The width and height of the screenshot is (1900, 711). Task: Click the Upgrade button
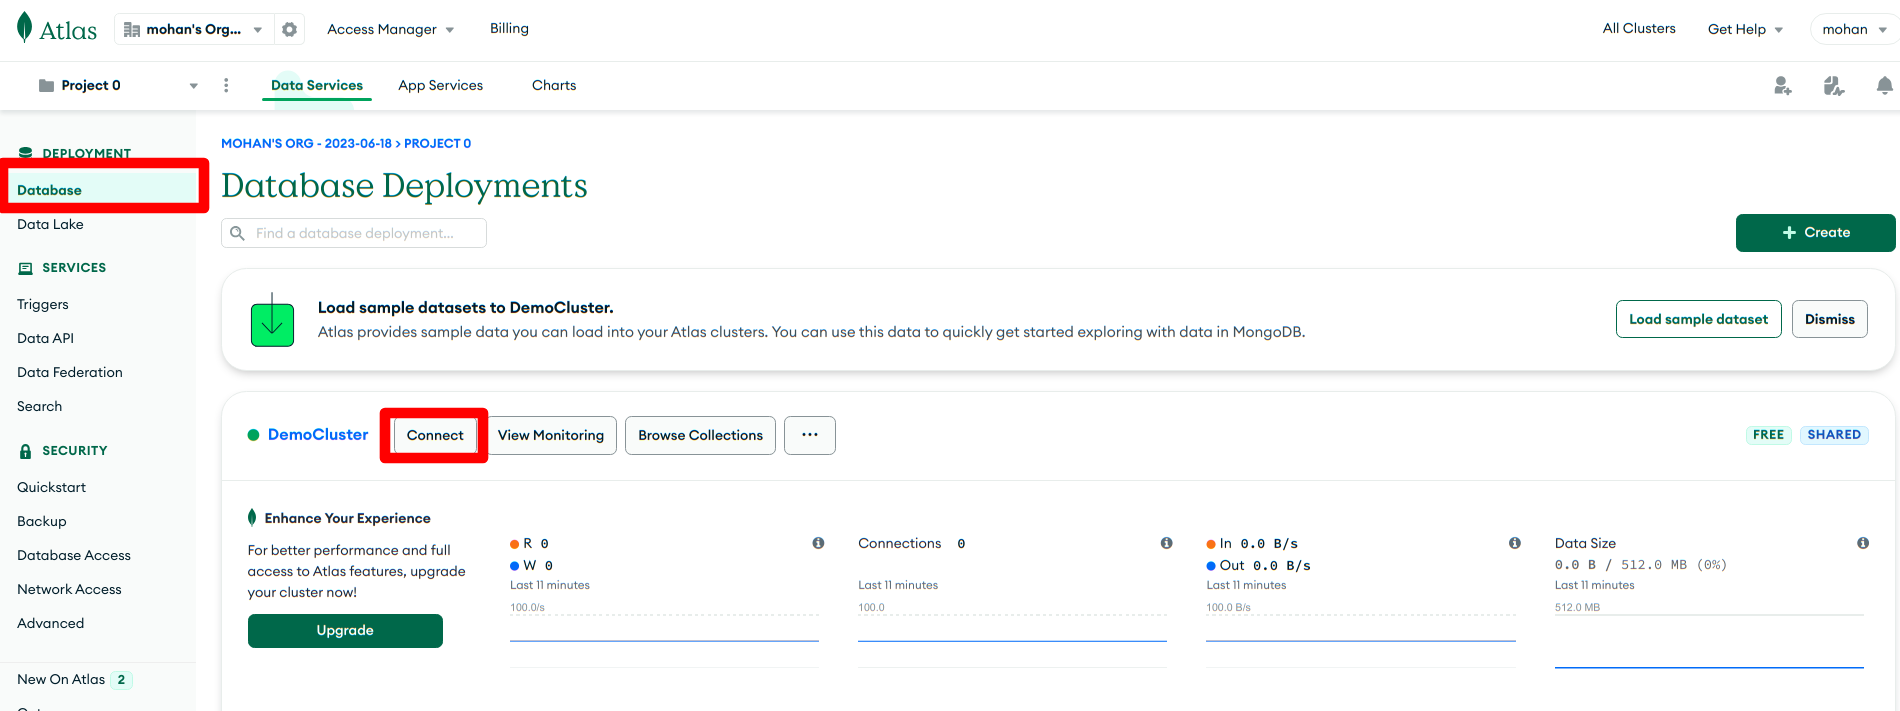point(345,631)
